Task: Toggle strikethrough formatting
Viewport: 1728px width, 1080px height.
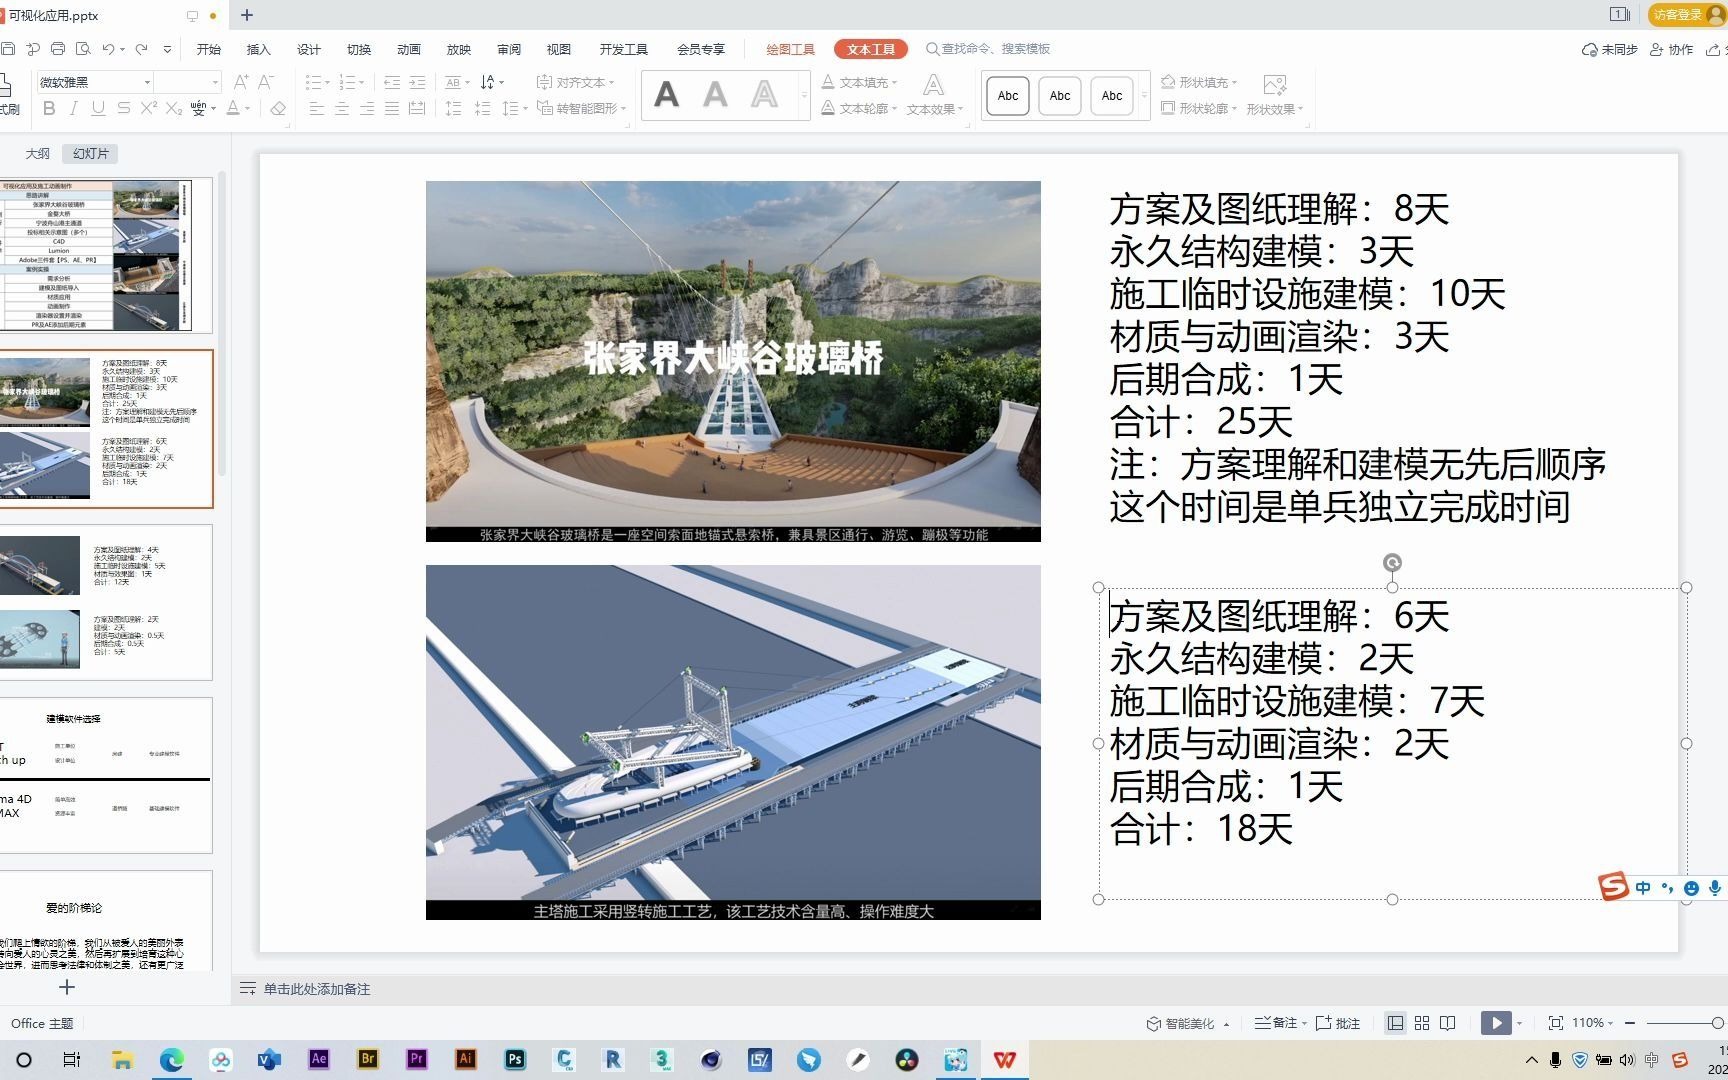Action: point(123,108)
